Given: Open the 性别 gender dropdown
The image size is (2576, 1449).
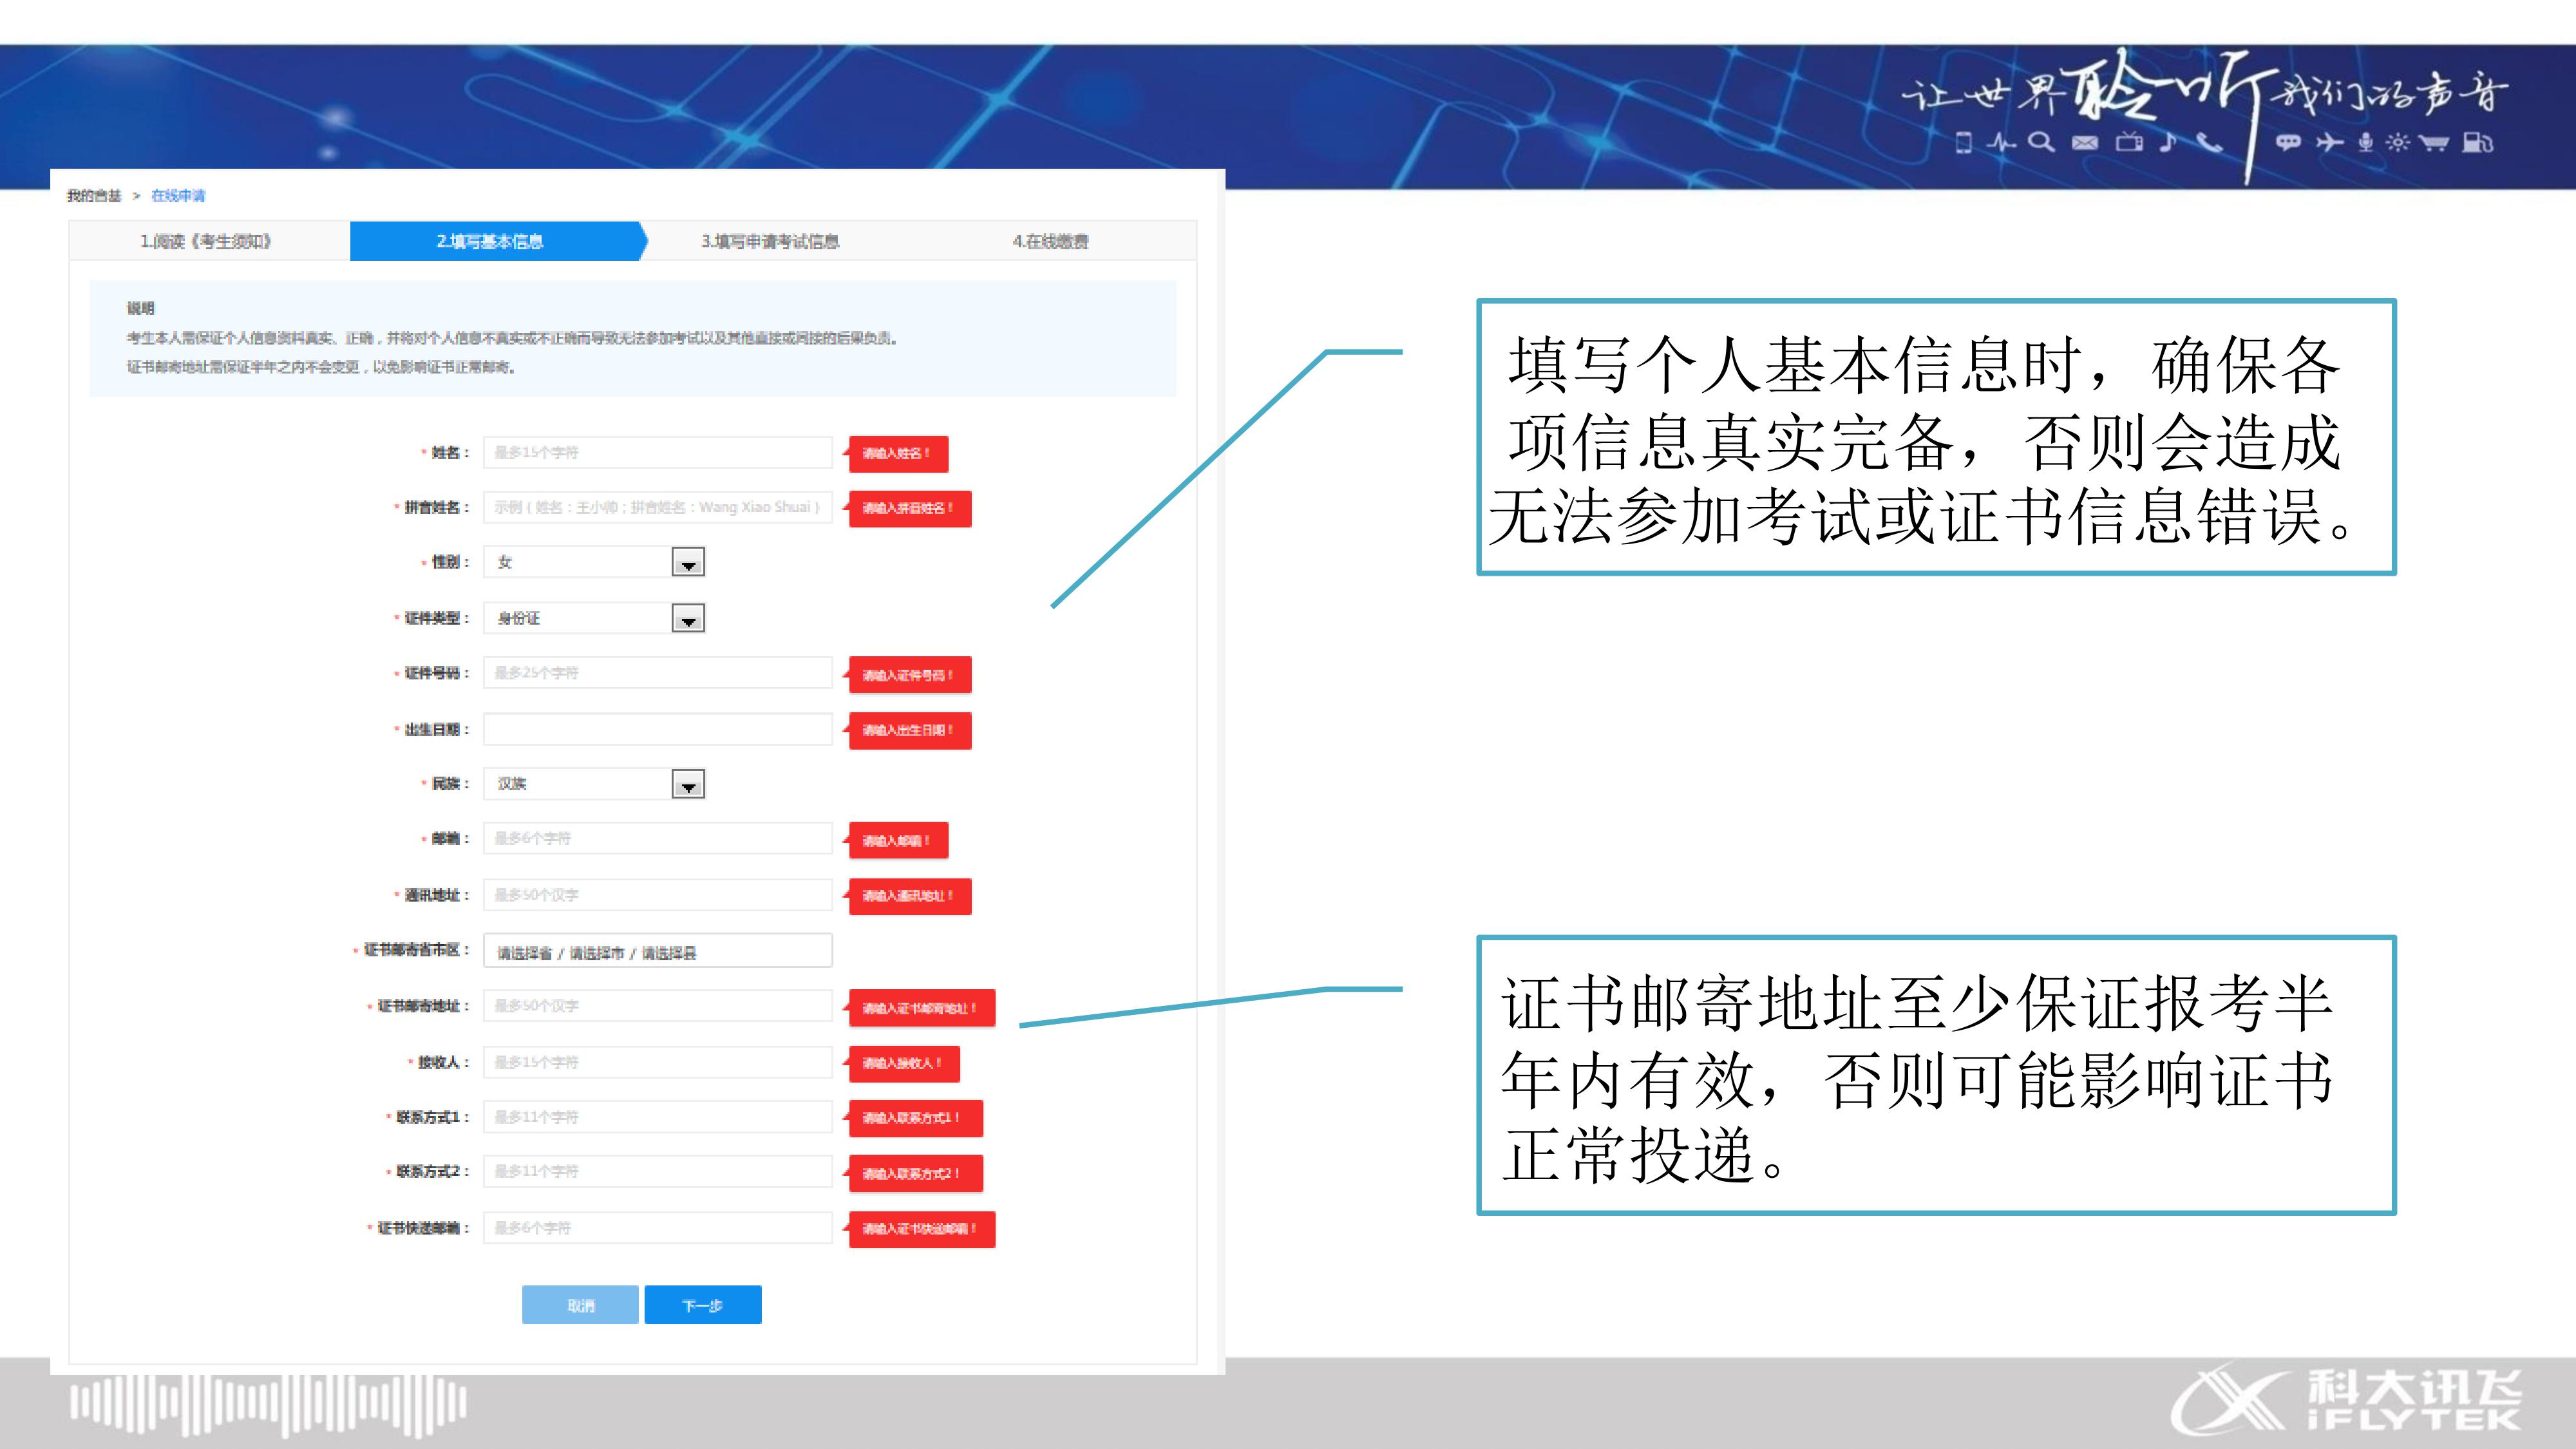Looking at the screenshot, I should click(688, 563).
